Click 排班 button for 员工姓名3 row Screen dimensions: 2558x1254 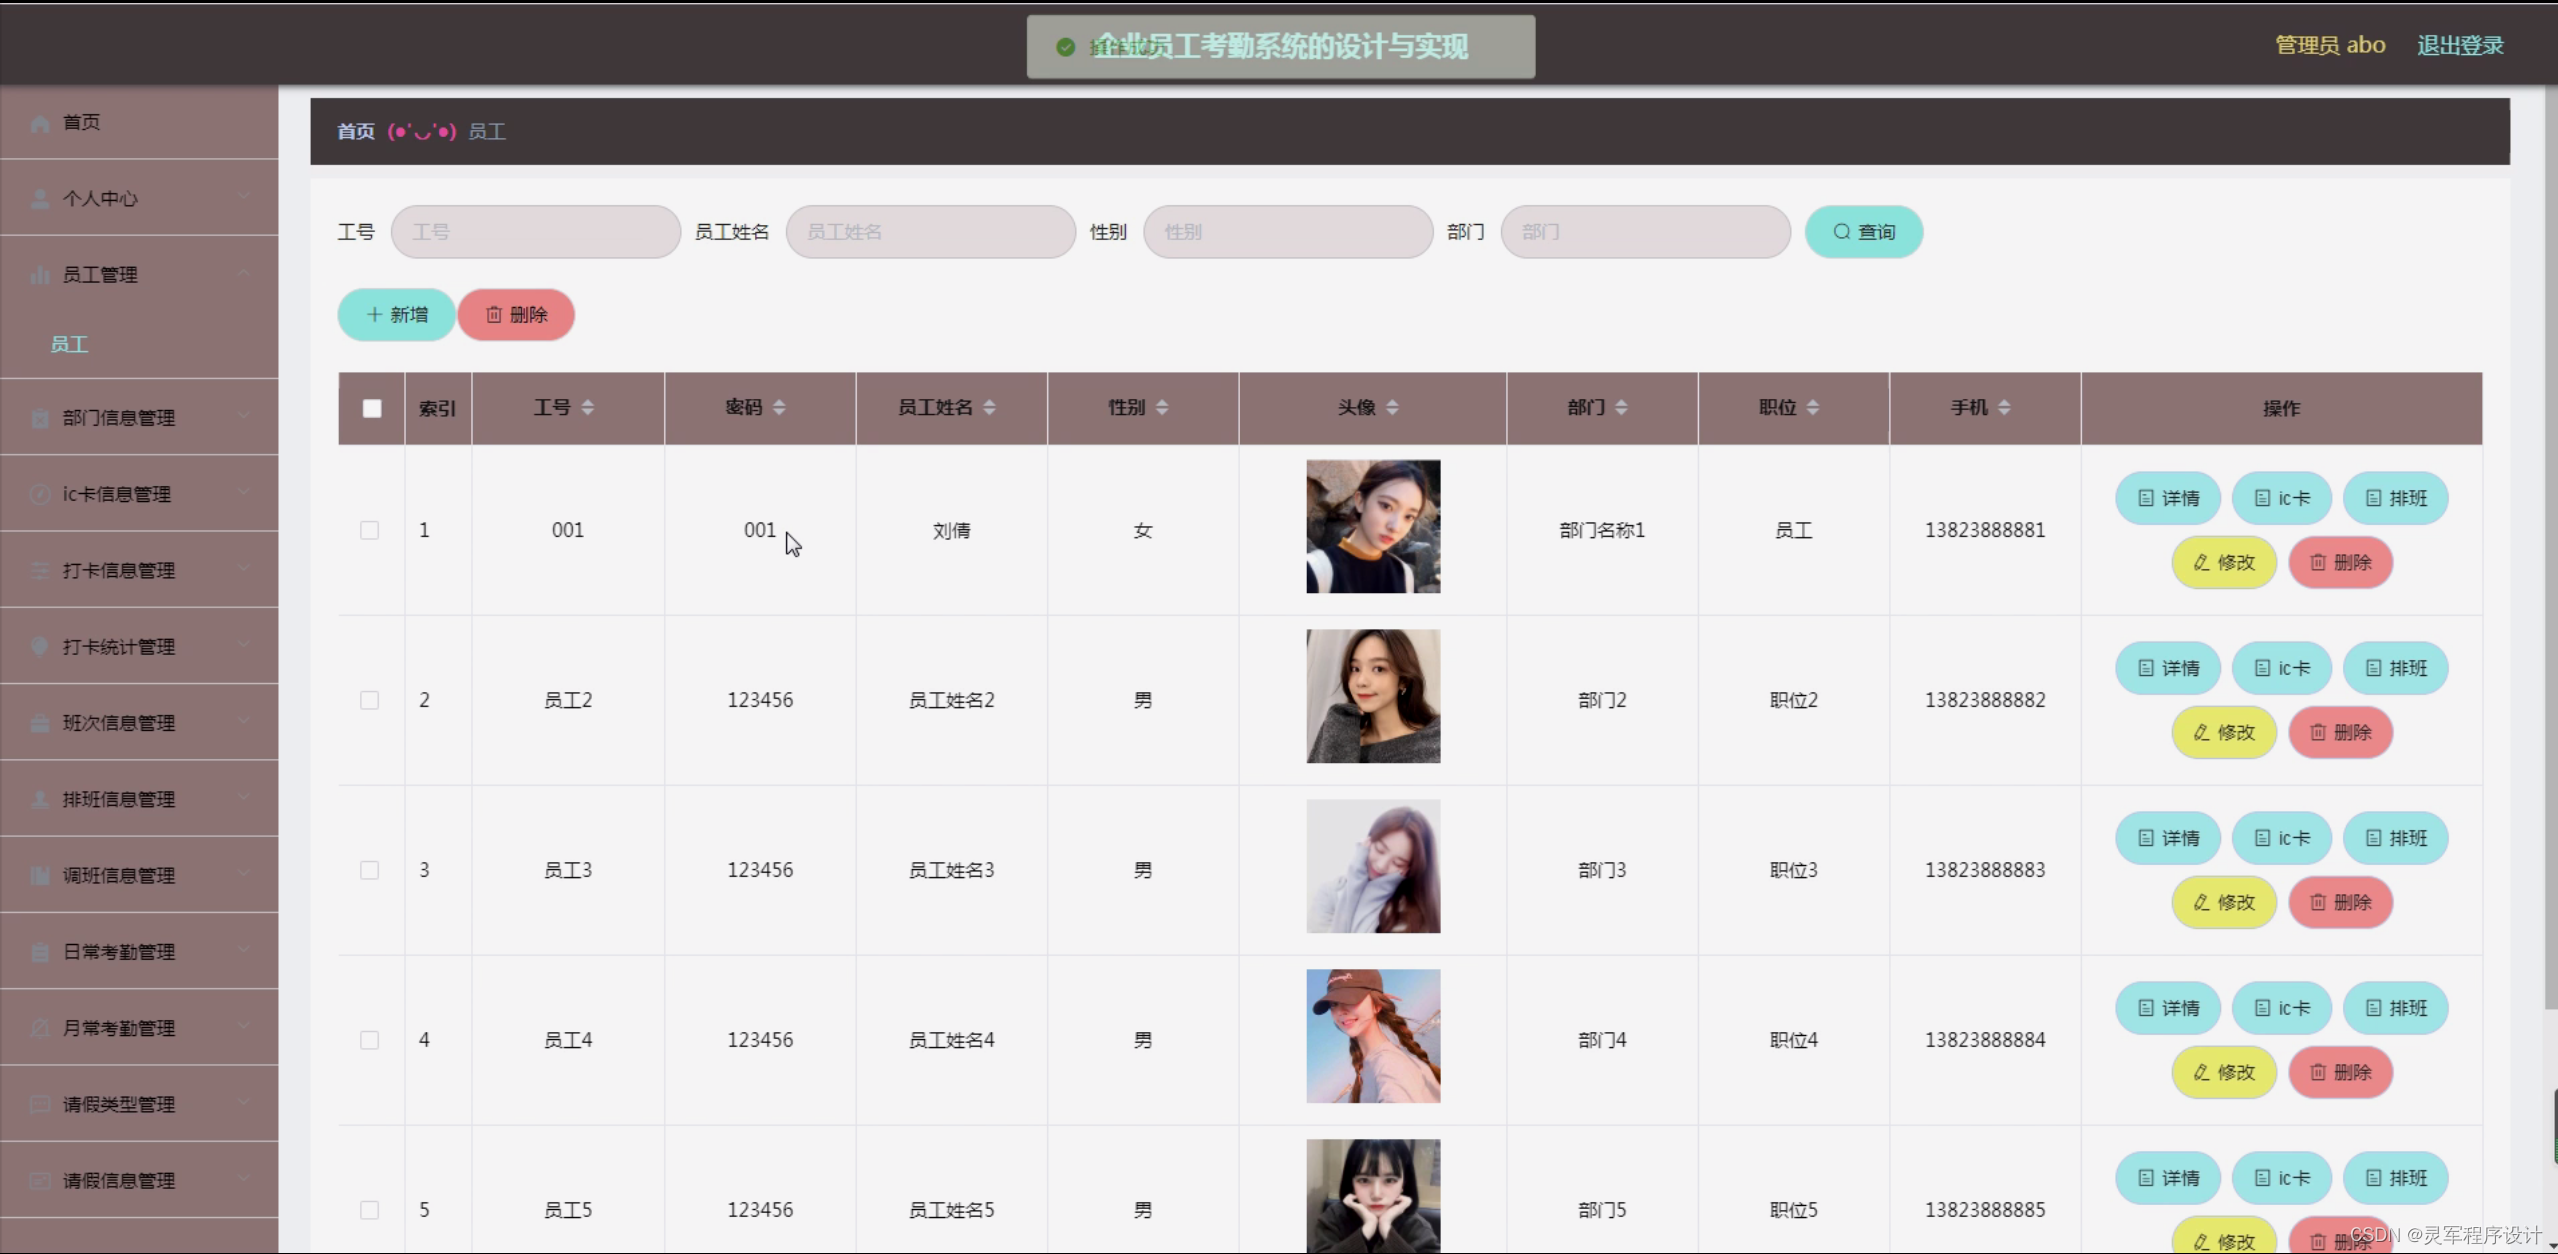coord(2395,838)
